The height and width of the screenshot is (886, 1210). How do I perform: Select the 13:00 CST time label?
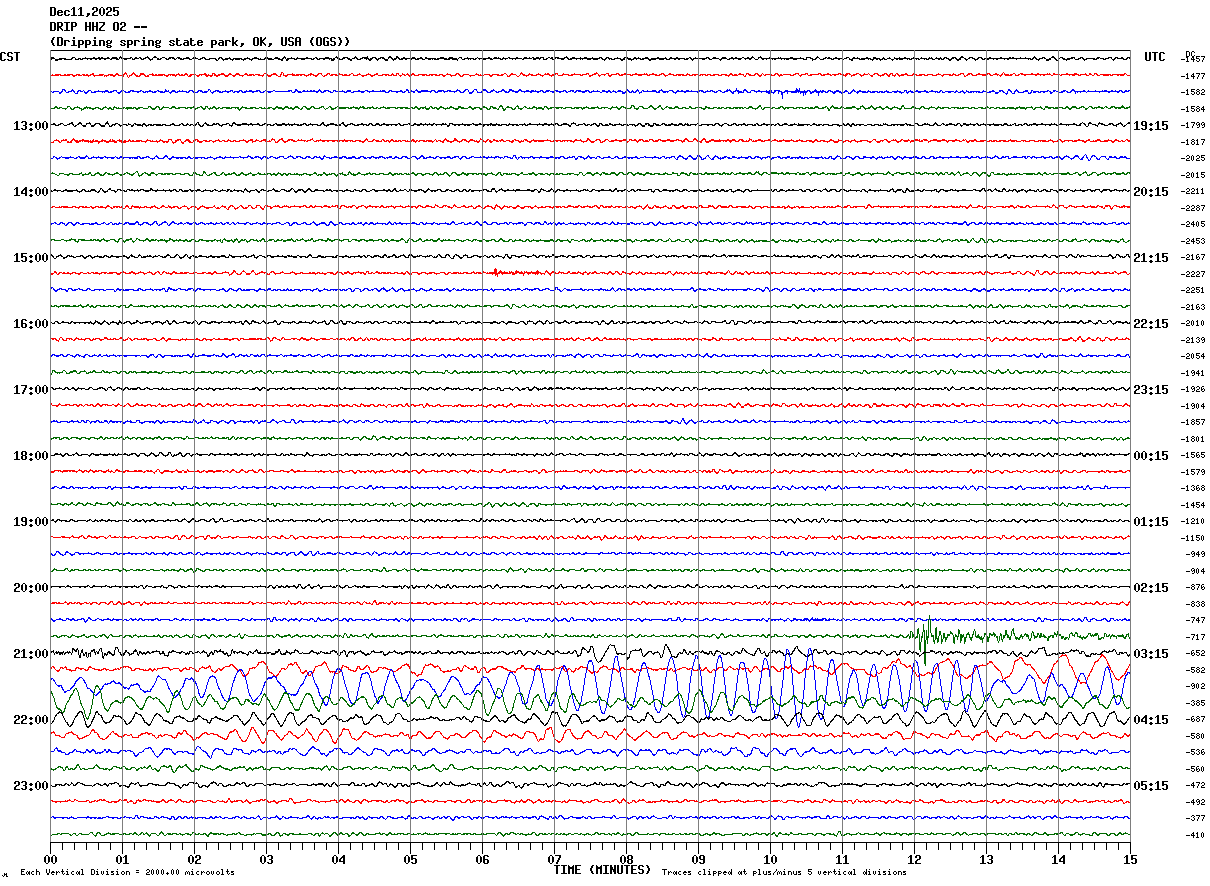[30, 126]
